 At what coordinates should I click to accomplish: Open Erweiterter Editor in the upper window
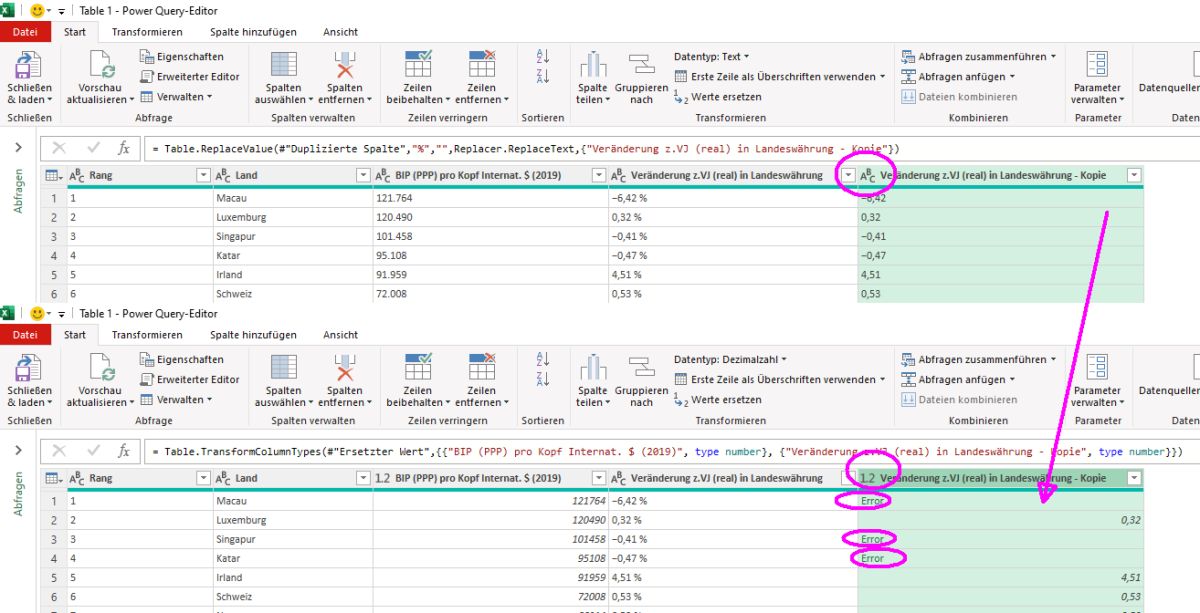click(x=190, y=76)
